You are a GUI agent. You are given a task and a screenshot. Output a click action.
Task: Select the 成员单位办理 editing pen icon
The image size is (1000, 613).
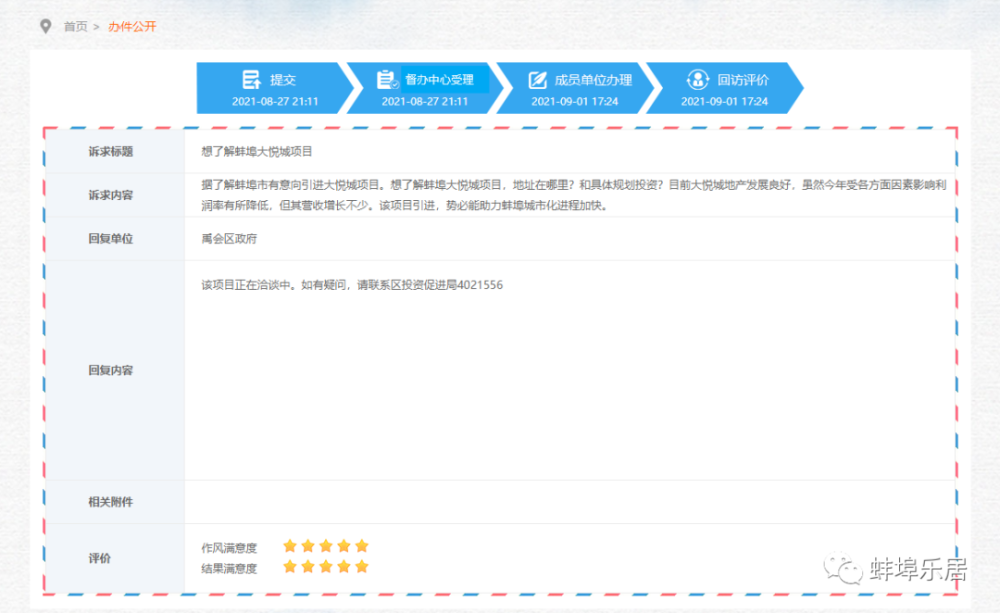(x=535, y=79)
